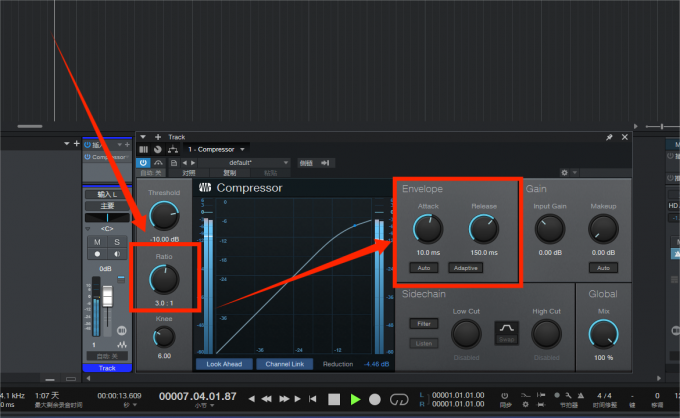The image size is (680, 418).
Task: Click the green Play button
Action: 355,399
